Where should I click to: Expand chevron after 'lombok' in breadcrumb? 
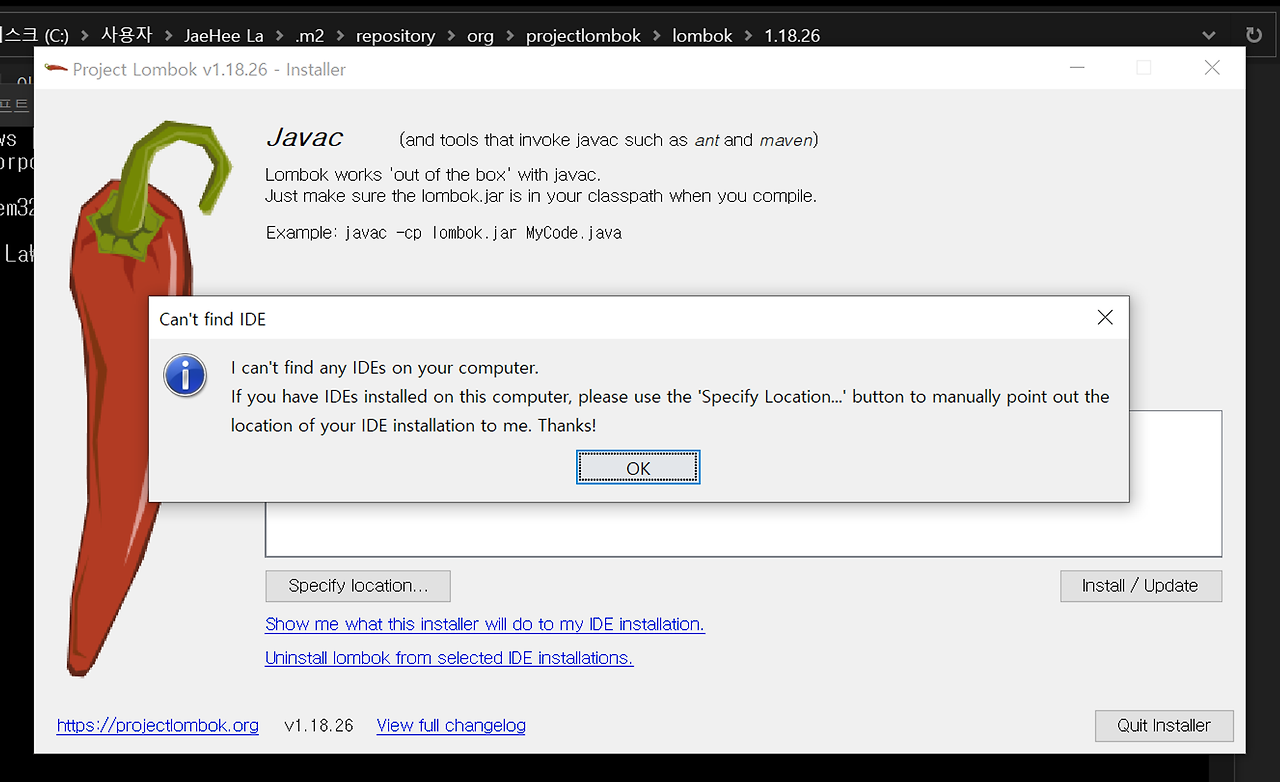click(x=749, y=35)
